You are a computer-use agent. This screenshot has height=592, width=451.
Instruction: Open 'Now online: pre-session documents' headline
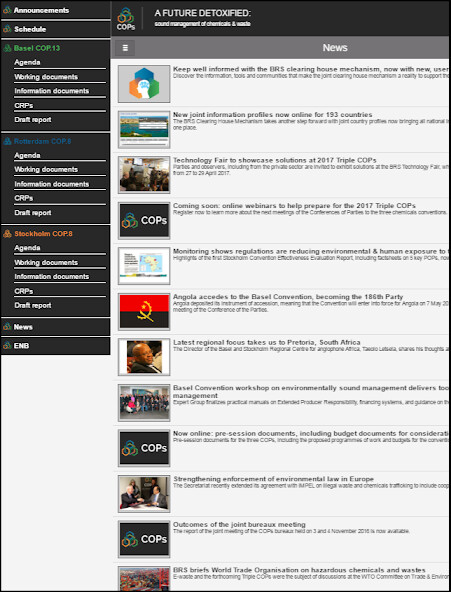tap(311, 433)
